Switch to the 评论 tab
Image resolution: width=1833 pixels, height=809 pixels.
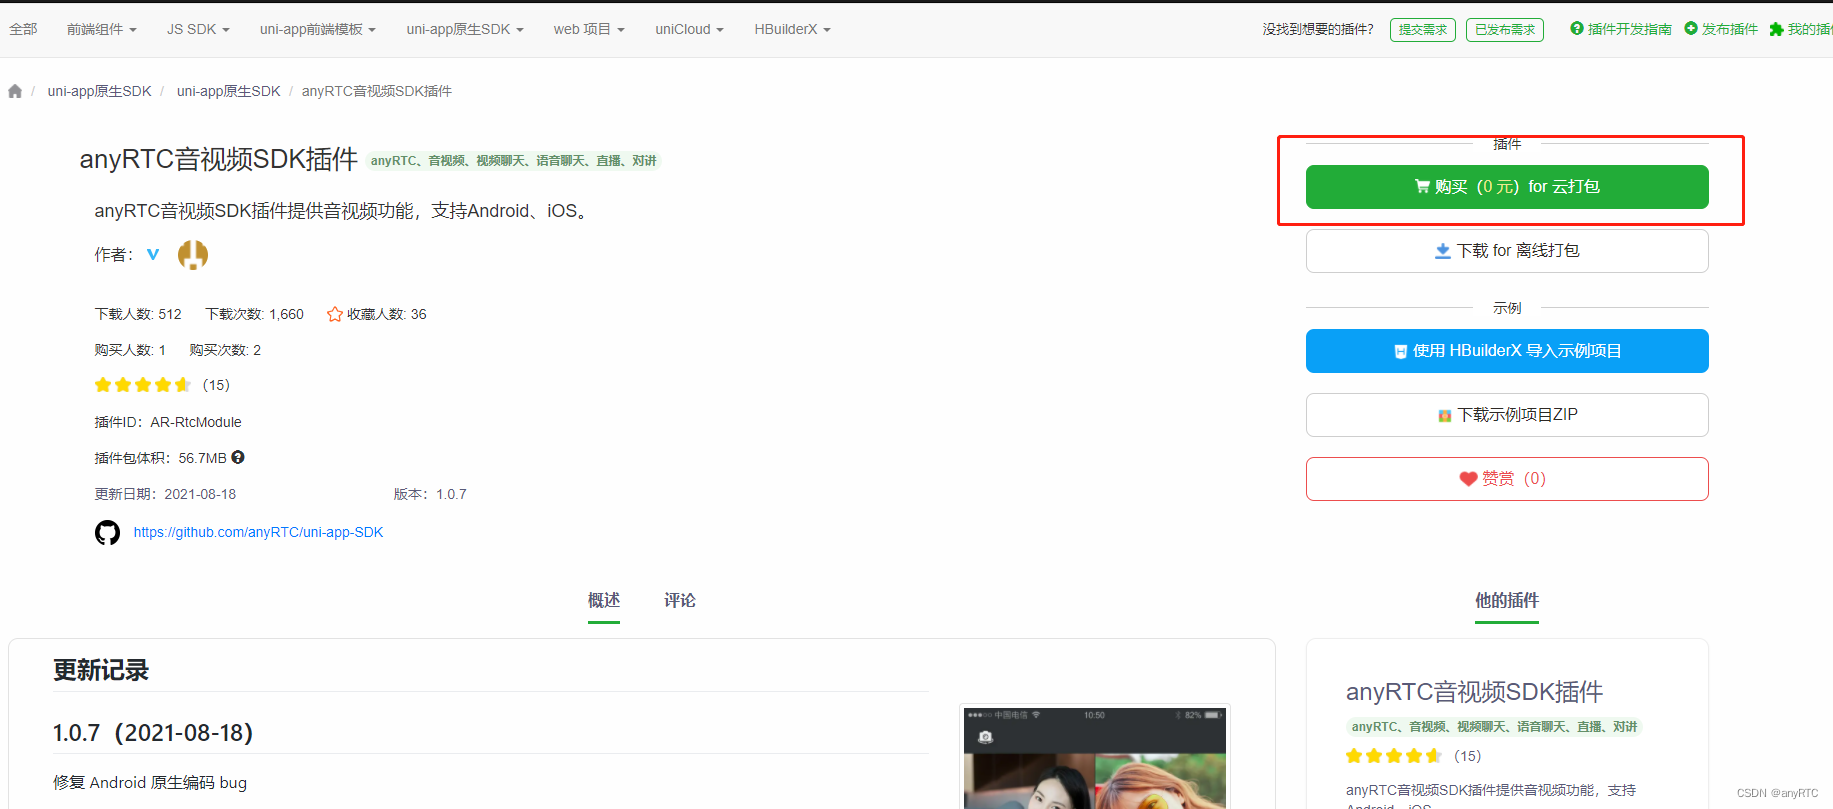point(680,600)
